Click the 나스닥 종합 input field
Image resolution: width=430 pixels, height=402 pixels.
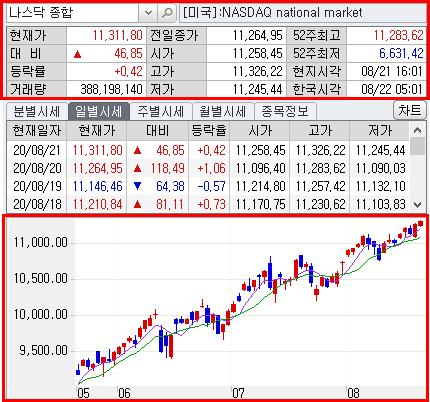pyautogui.click(x=73, y=13)
